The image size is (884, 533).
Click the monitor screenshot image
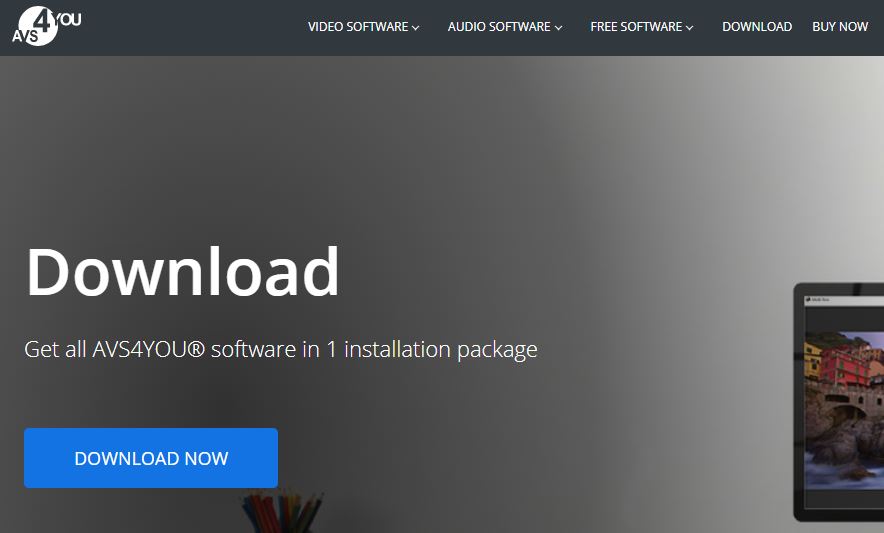(839, 402)
